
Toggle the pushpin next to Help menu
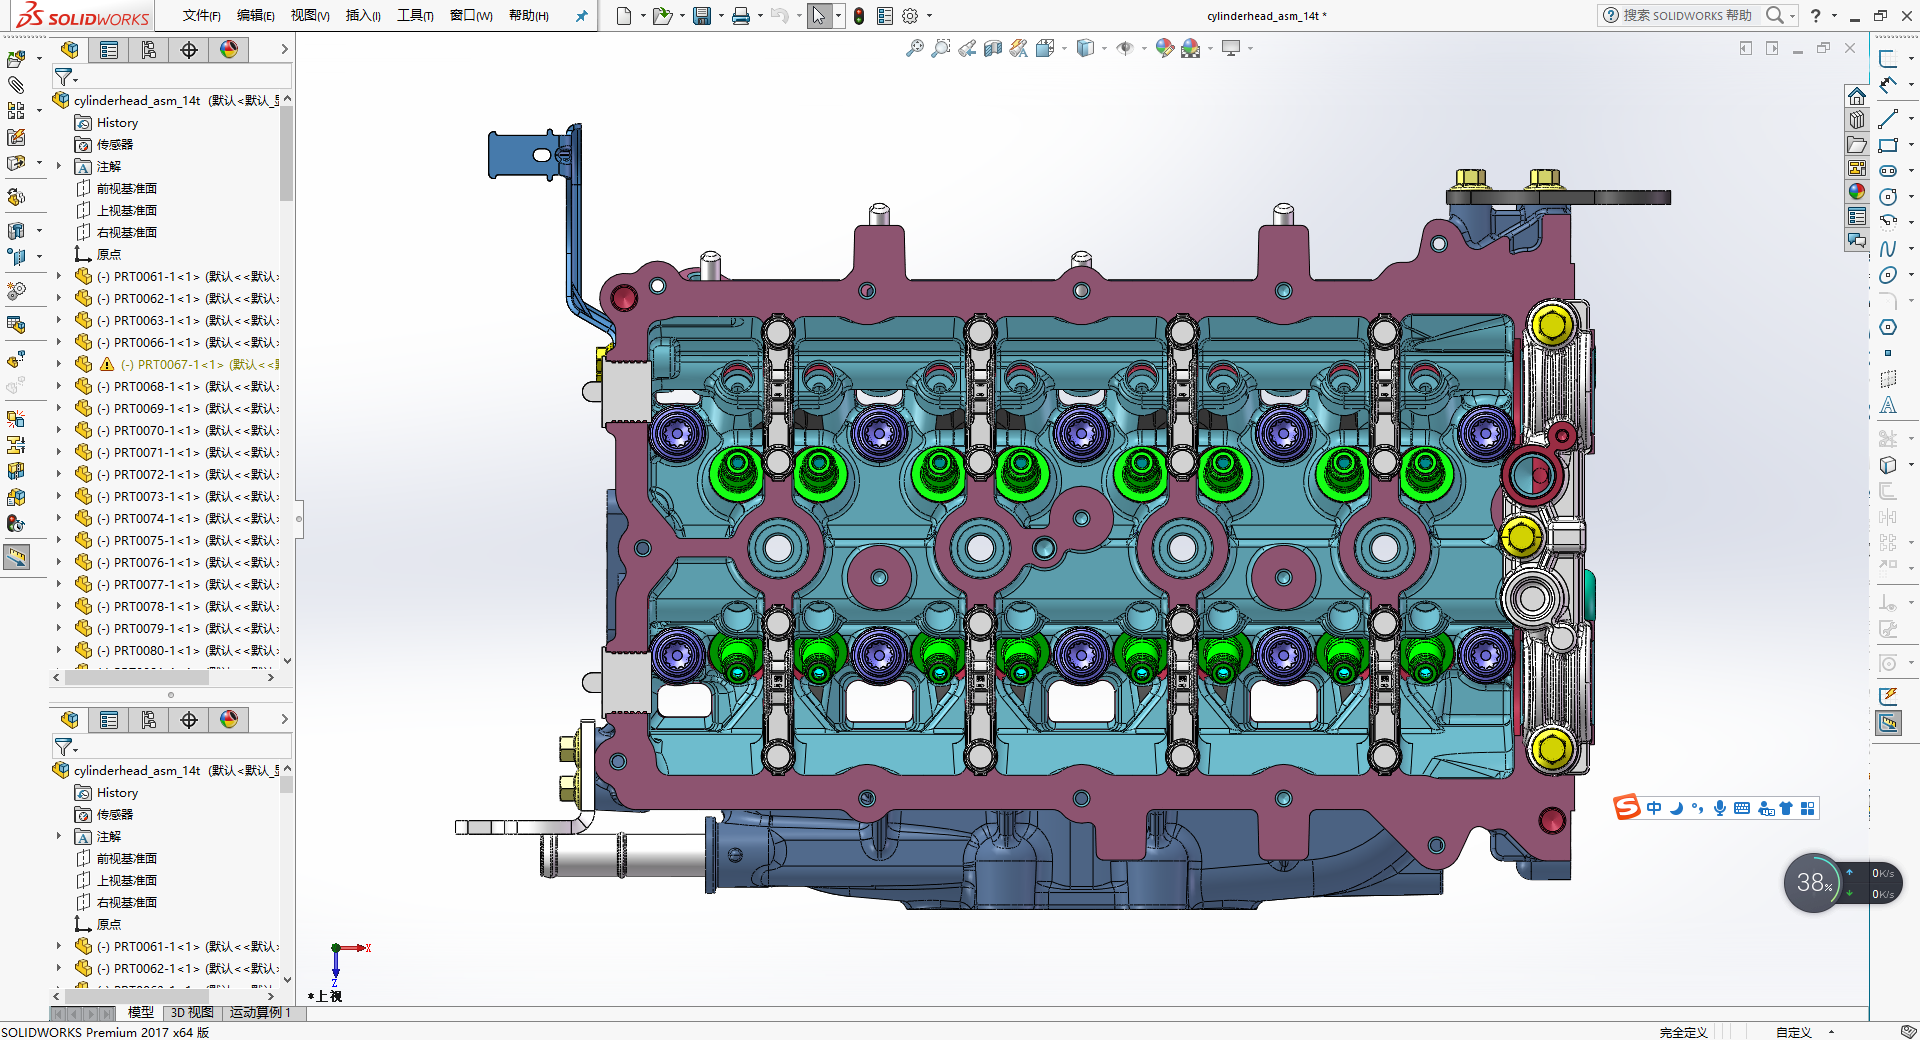click(581, 16)
